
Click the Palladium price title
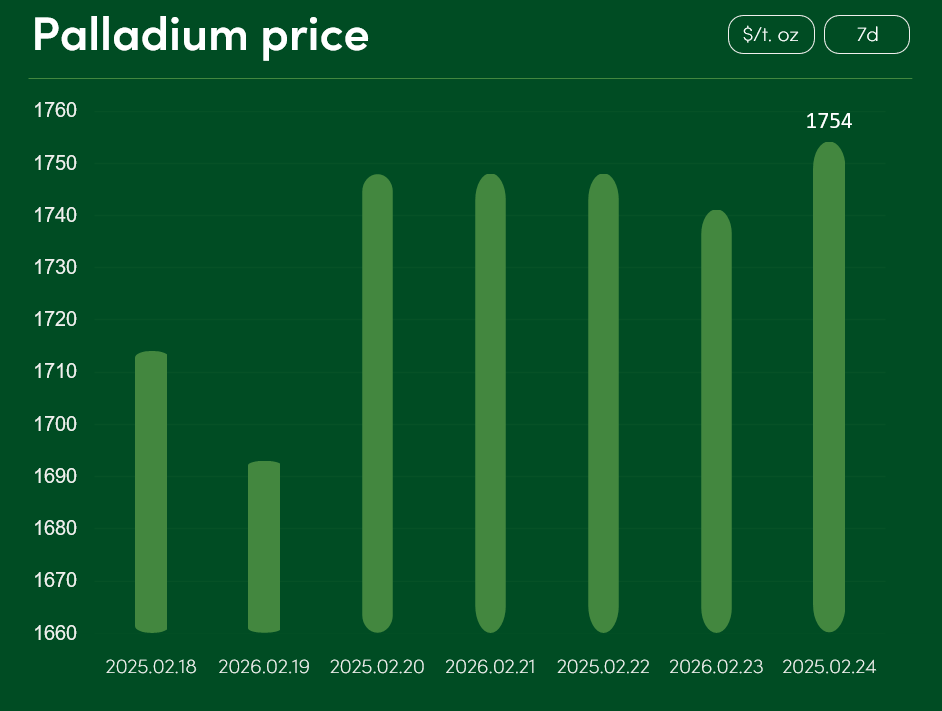coord(201,36)
